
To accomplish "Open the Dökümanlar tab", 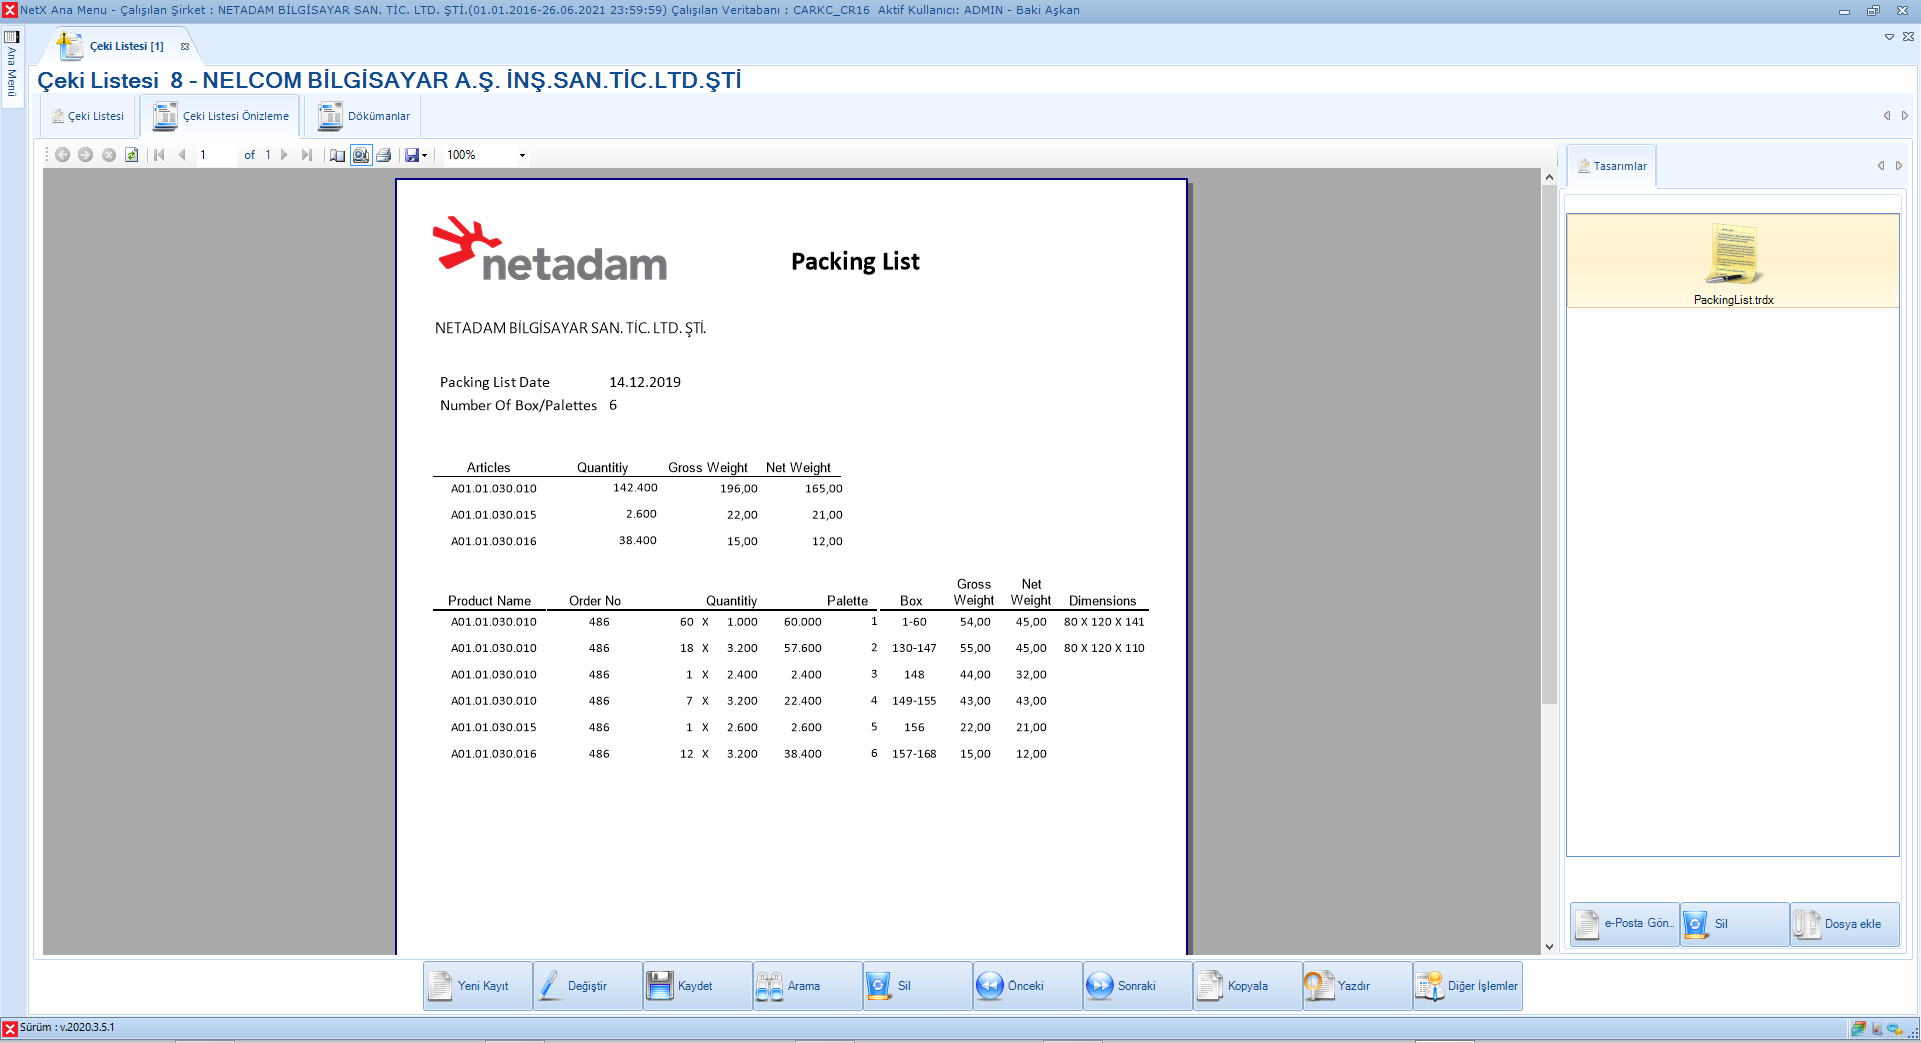I will point(365,116).
